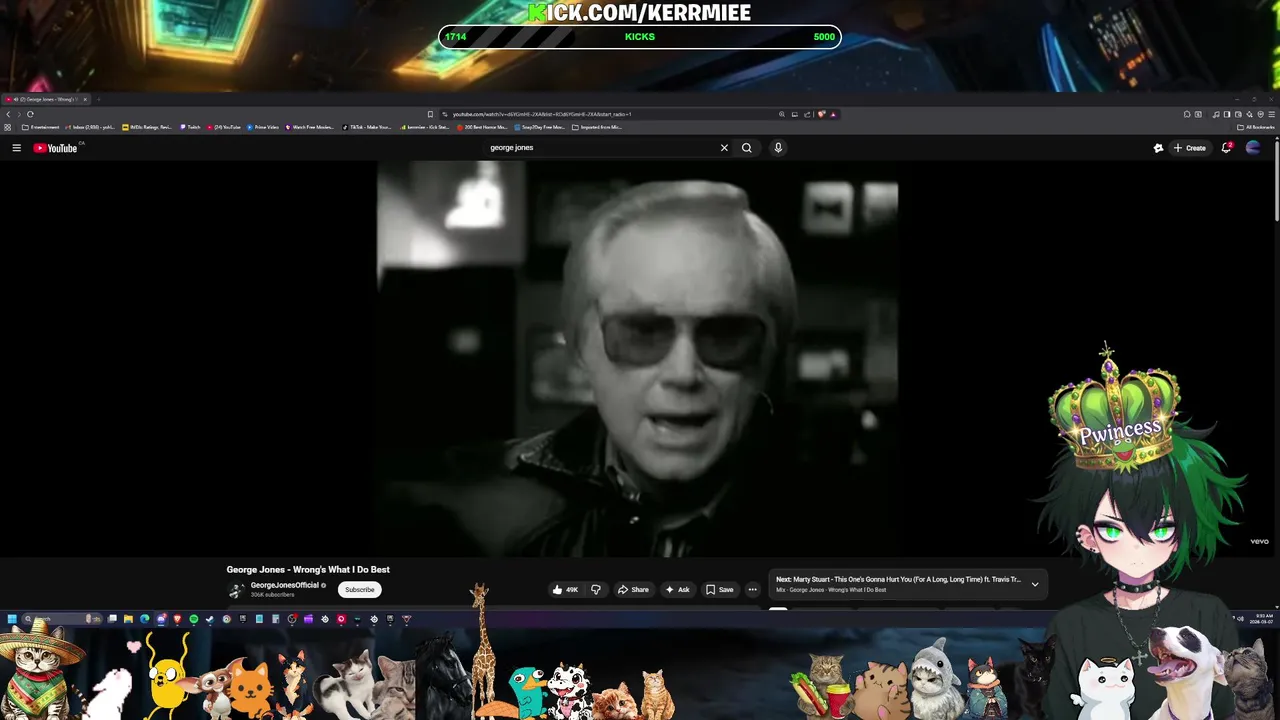Open the GeorgeJonesOfficial channel link

click(284, 585)
